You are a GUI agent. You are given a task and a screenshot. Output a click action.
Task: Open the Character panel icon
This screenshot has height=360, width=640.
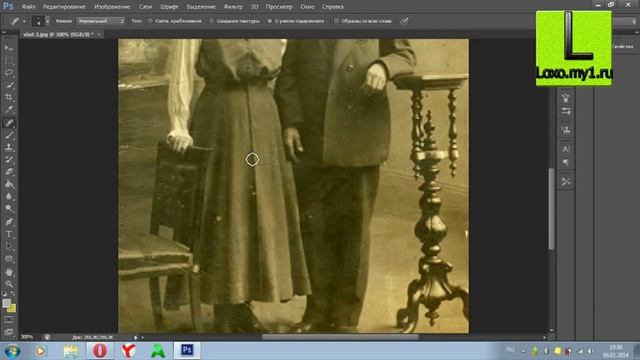(x=566, y=149)
